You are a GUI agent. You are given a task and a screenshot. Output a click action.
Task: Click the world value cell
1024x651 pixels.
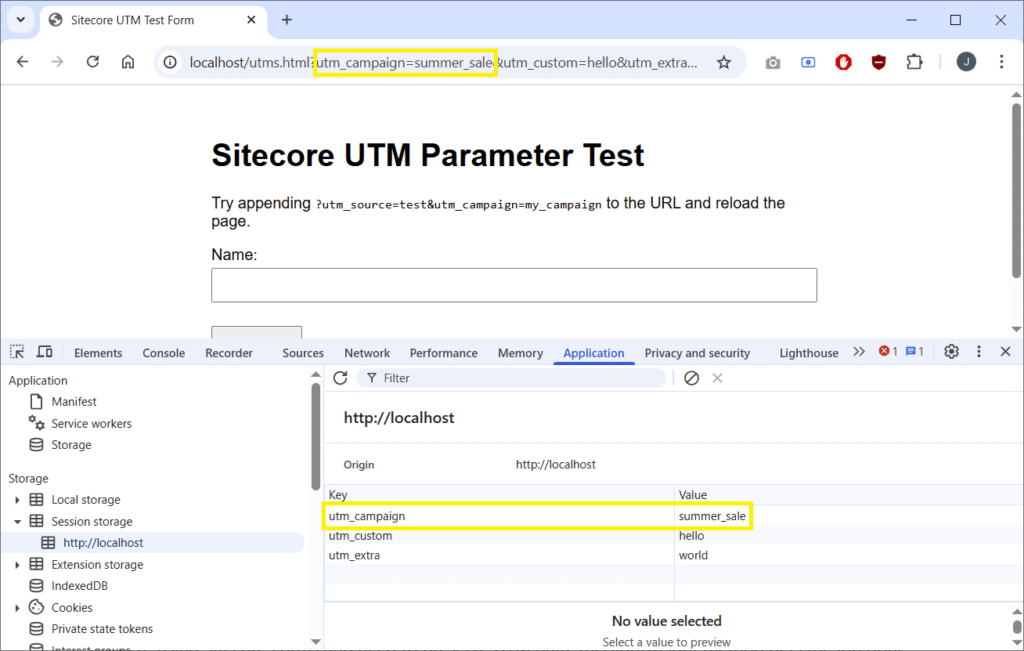[693, 555]
